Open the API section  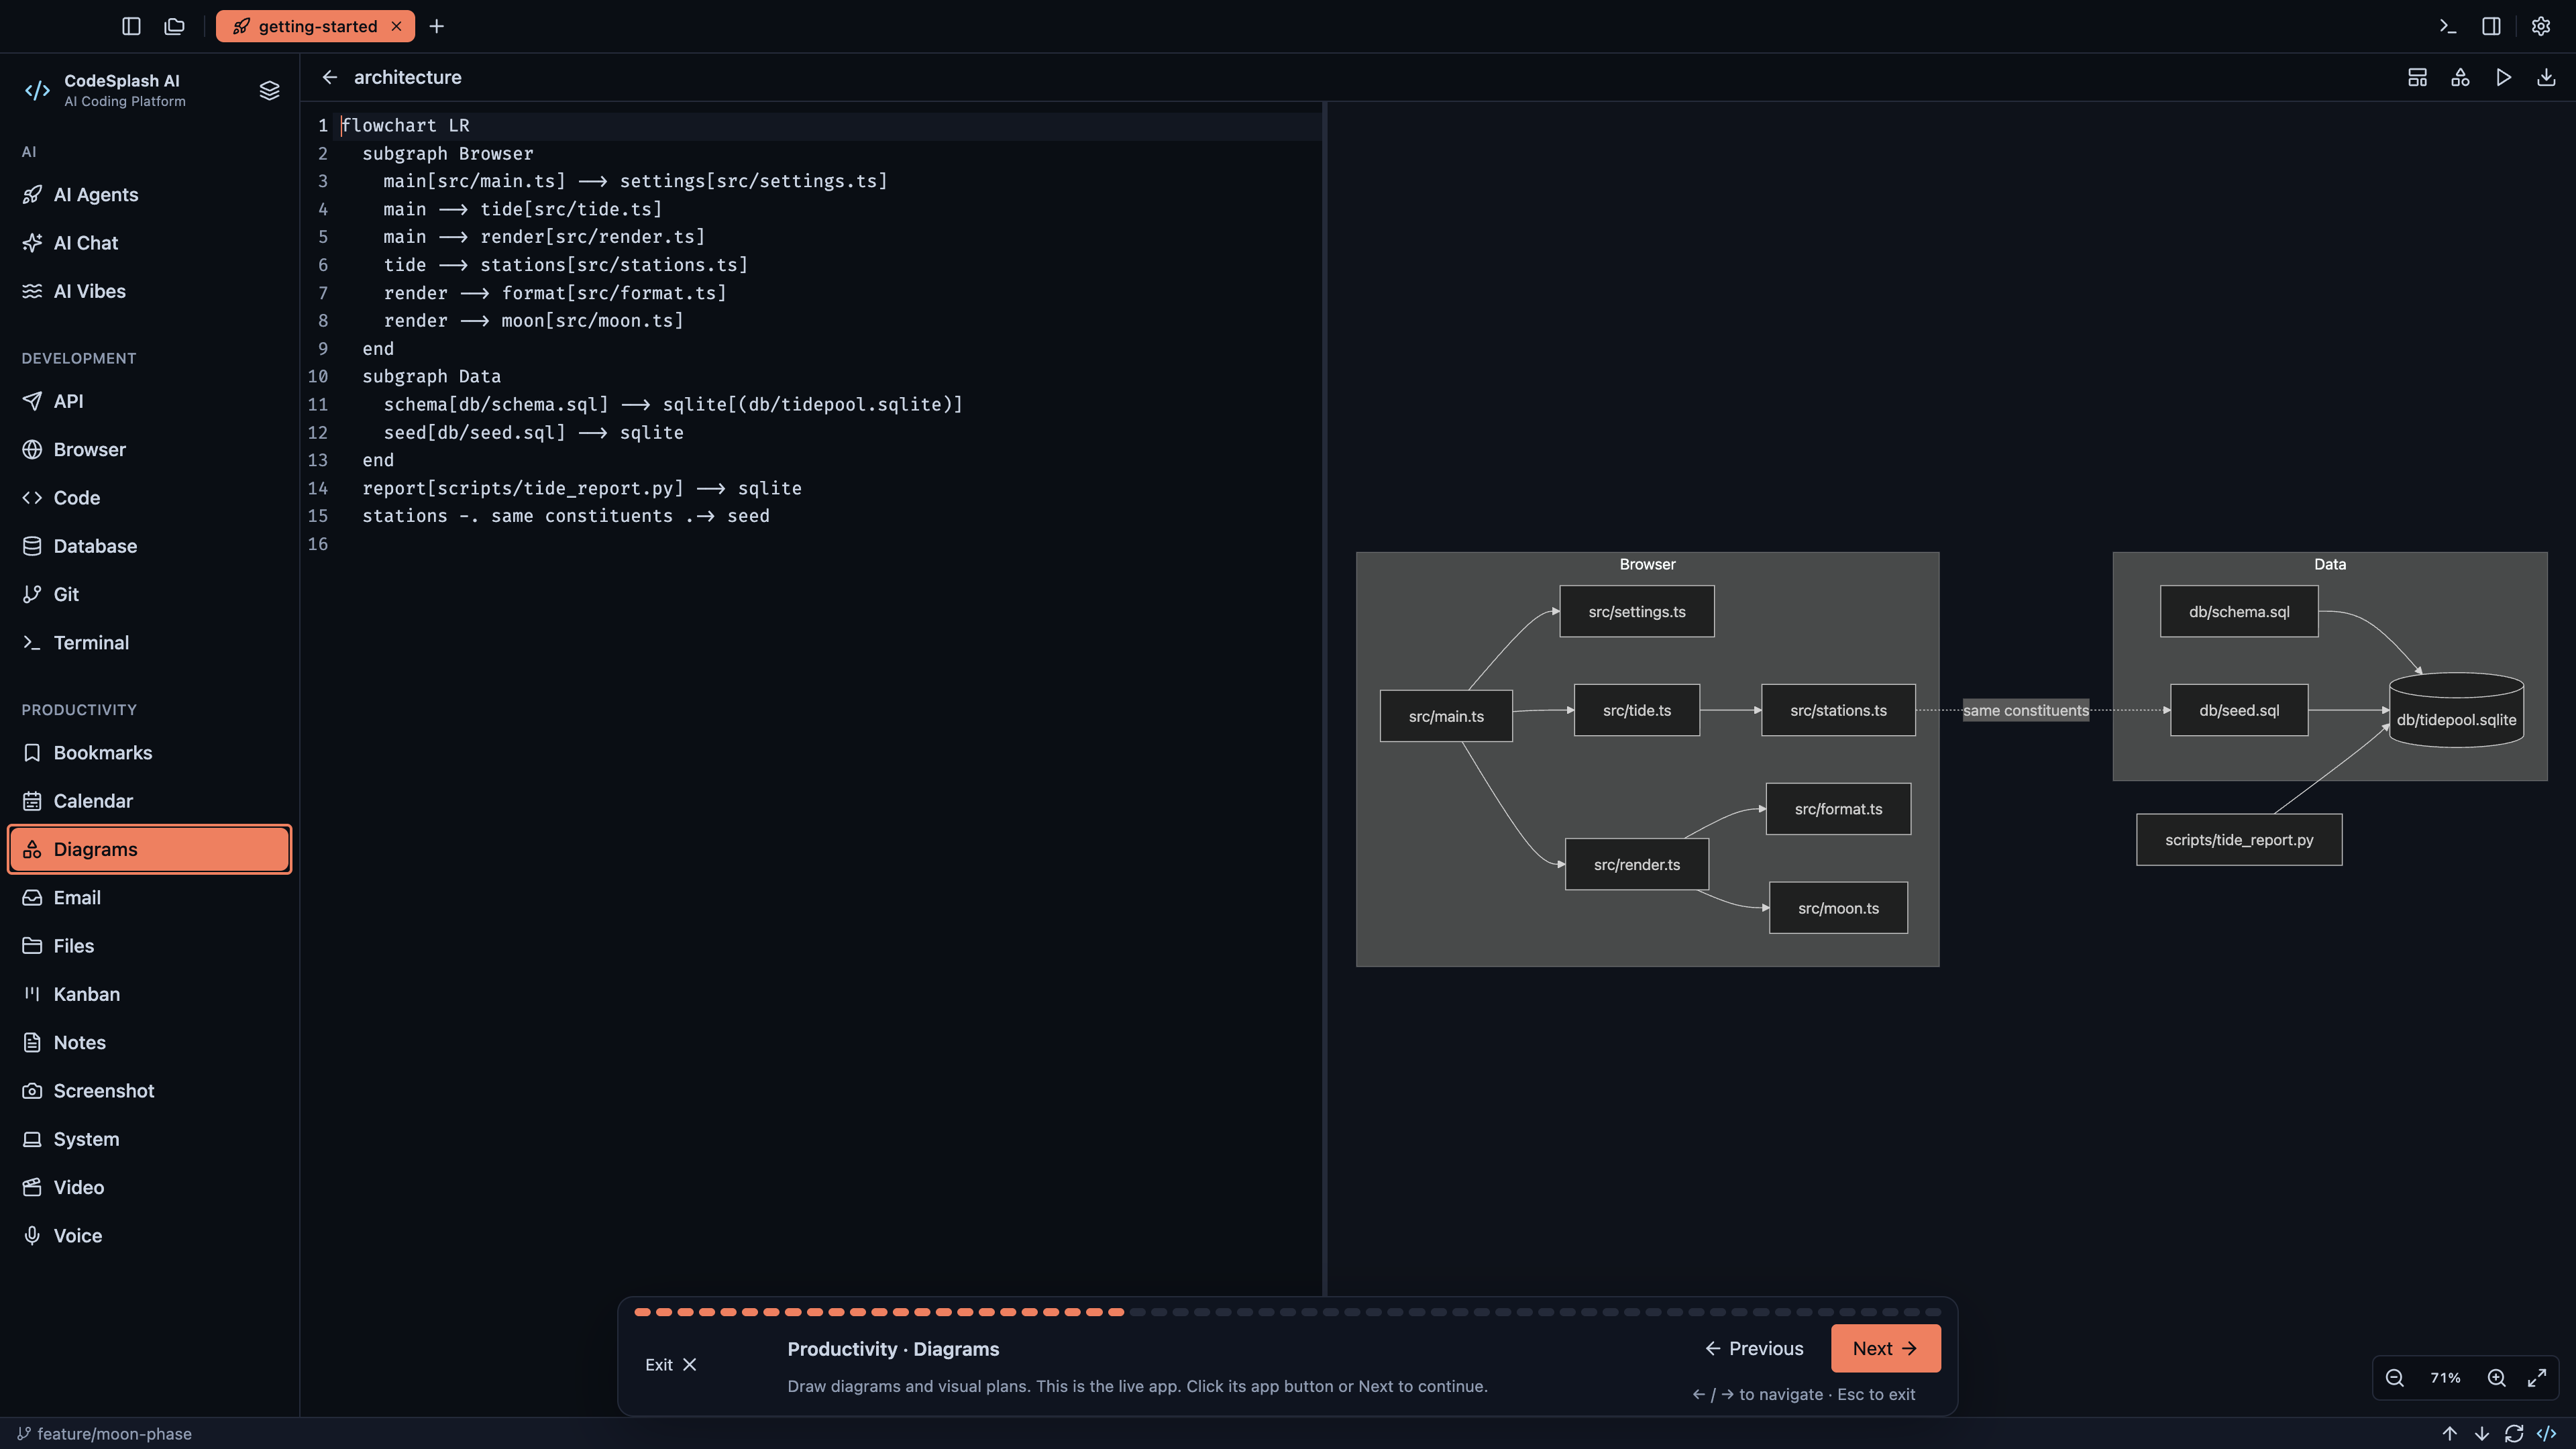tap(150, 401)
